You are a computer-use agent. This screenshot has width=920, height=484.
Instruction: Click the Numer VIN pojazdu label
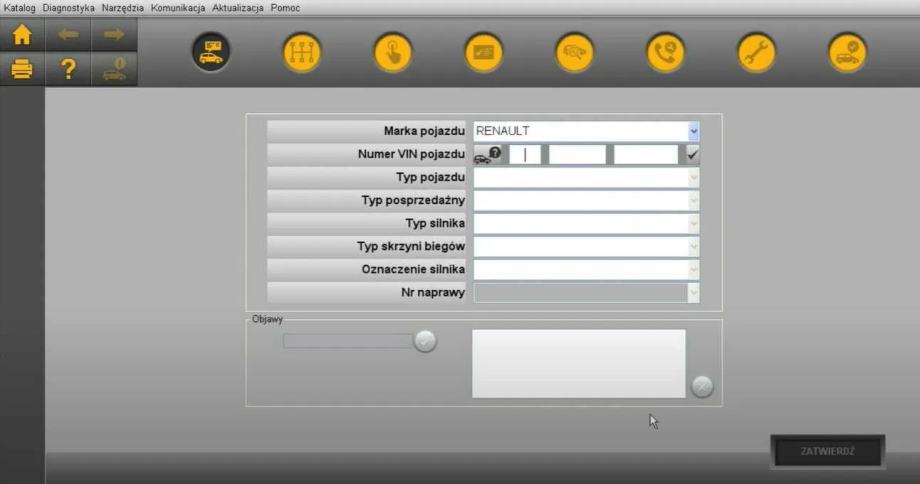411,154
